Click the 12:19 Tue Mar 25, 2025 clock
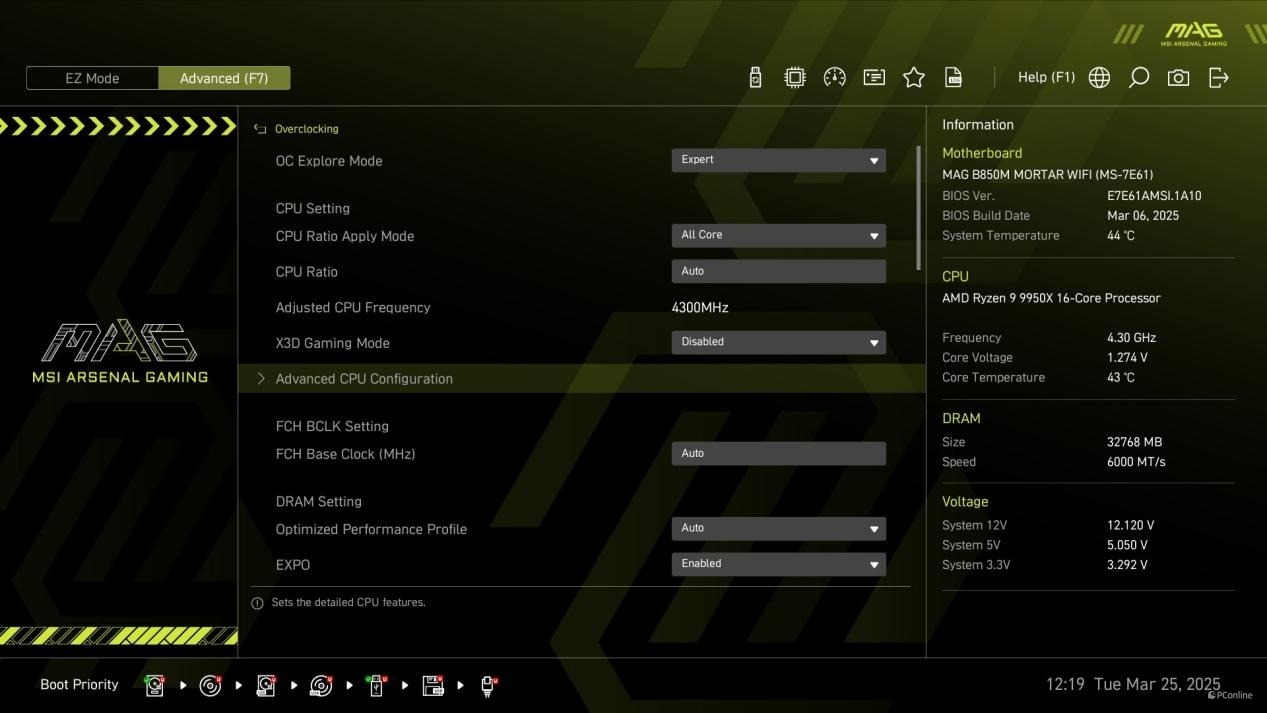 click(1133, 685)
